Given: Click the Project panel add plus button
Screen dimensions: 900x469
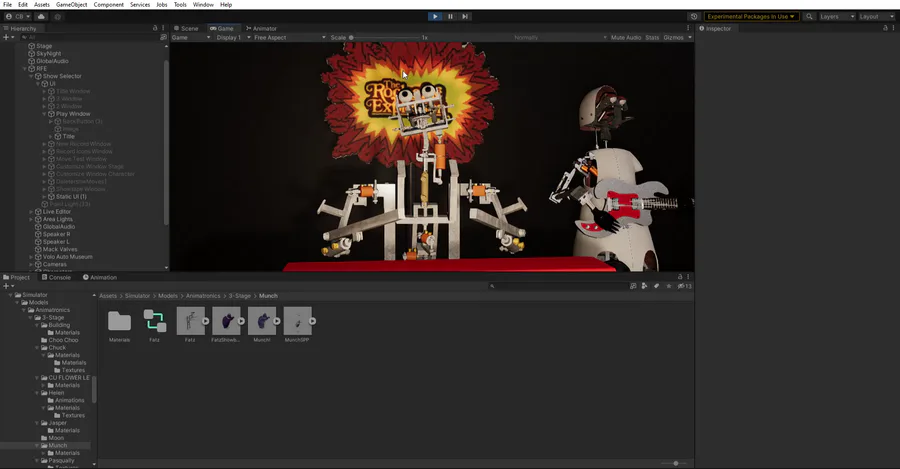Looking at the screenshot, I should coord(8,286).
